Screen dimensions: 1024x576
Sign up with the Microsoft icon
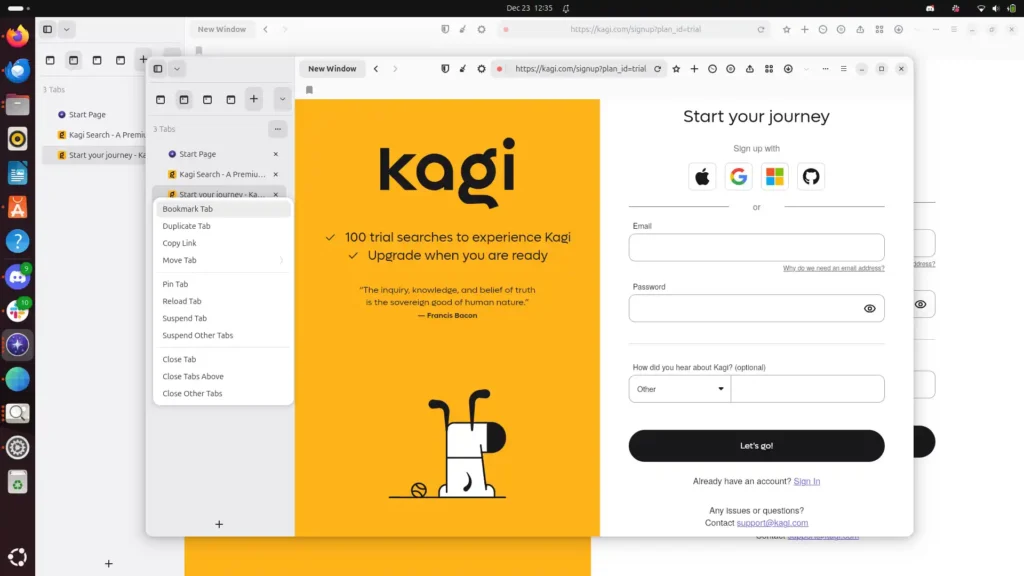click(775, 175)
